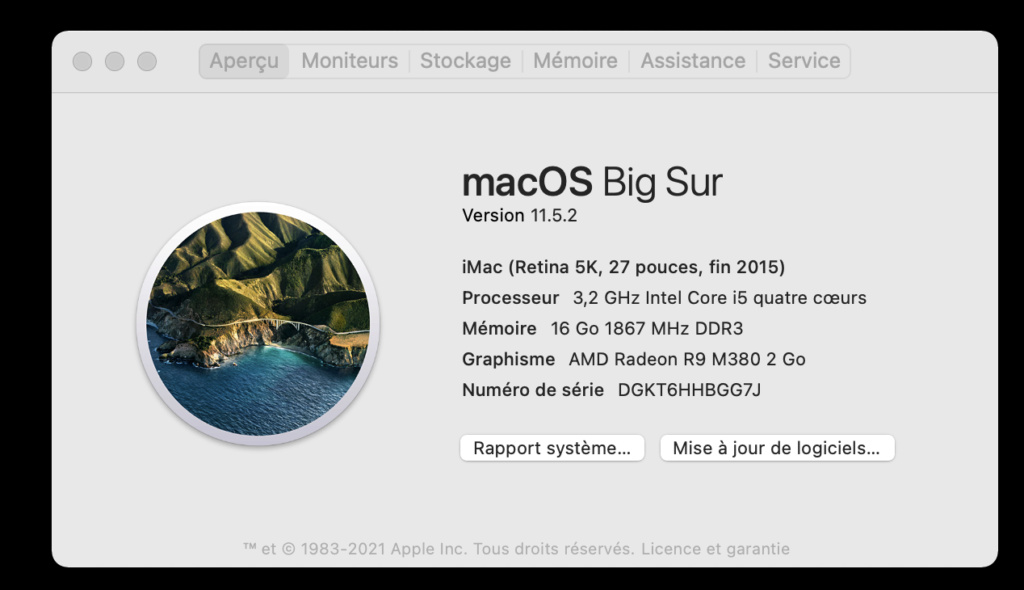Click the AMD Radeon R9 M380 2 Go value
Screen dimensions: 1024x590
coord(687,359)
